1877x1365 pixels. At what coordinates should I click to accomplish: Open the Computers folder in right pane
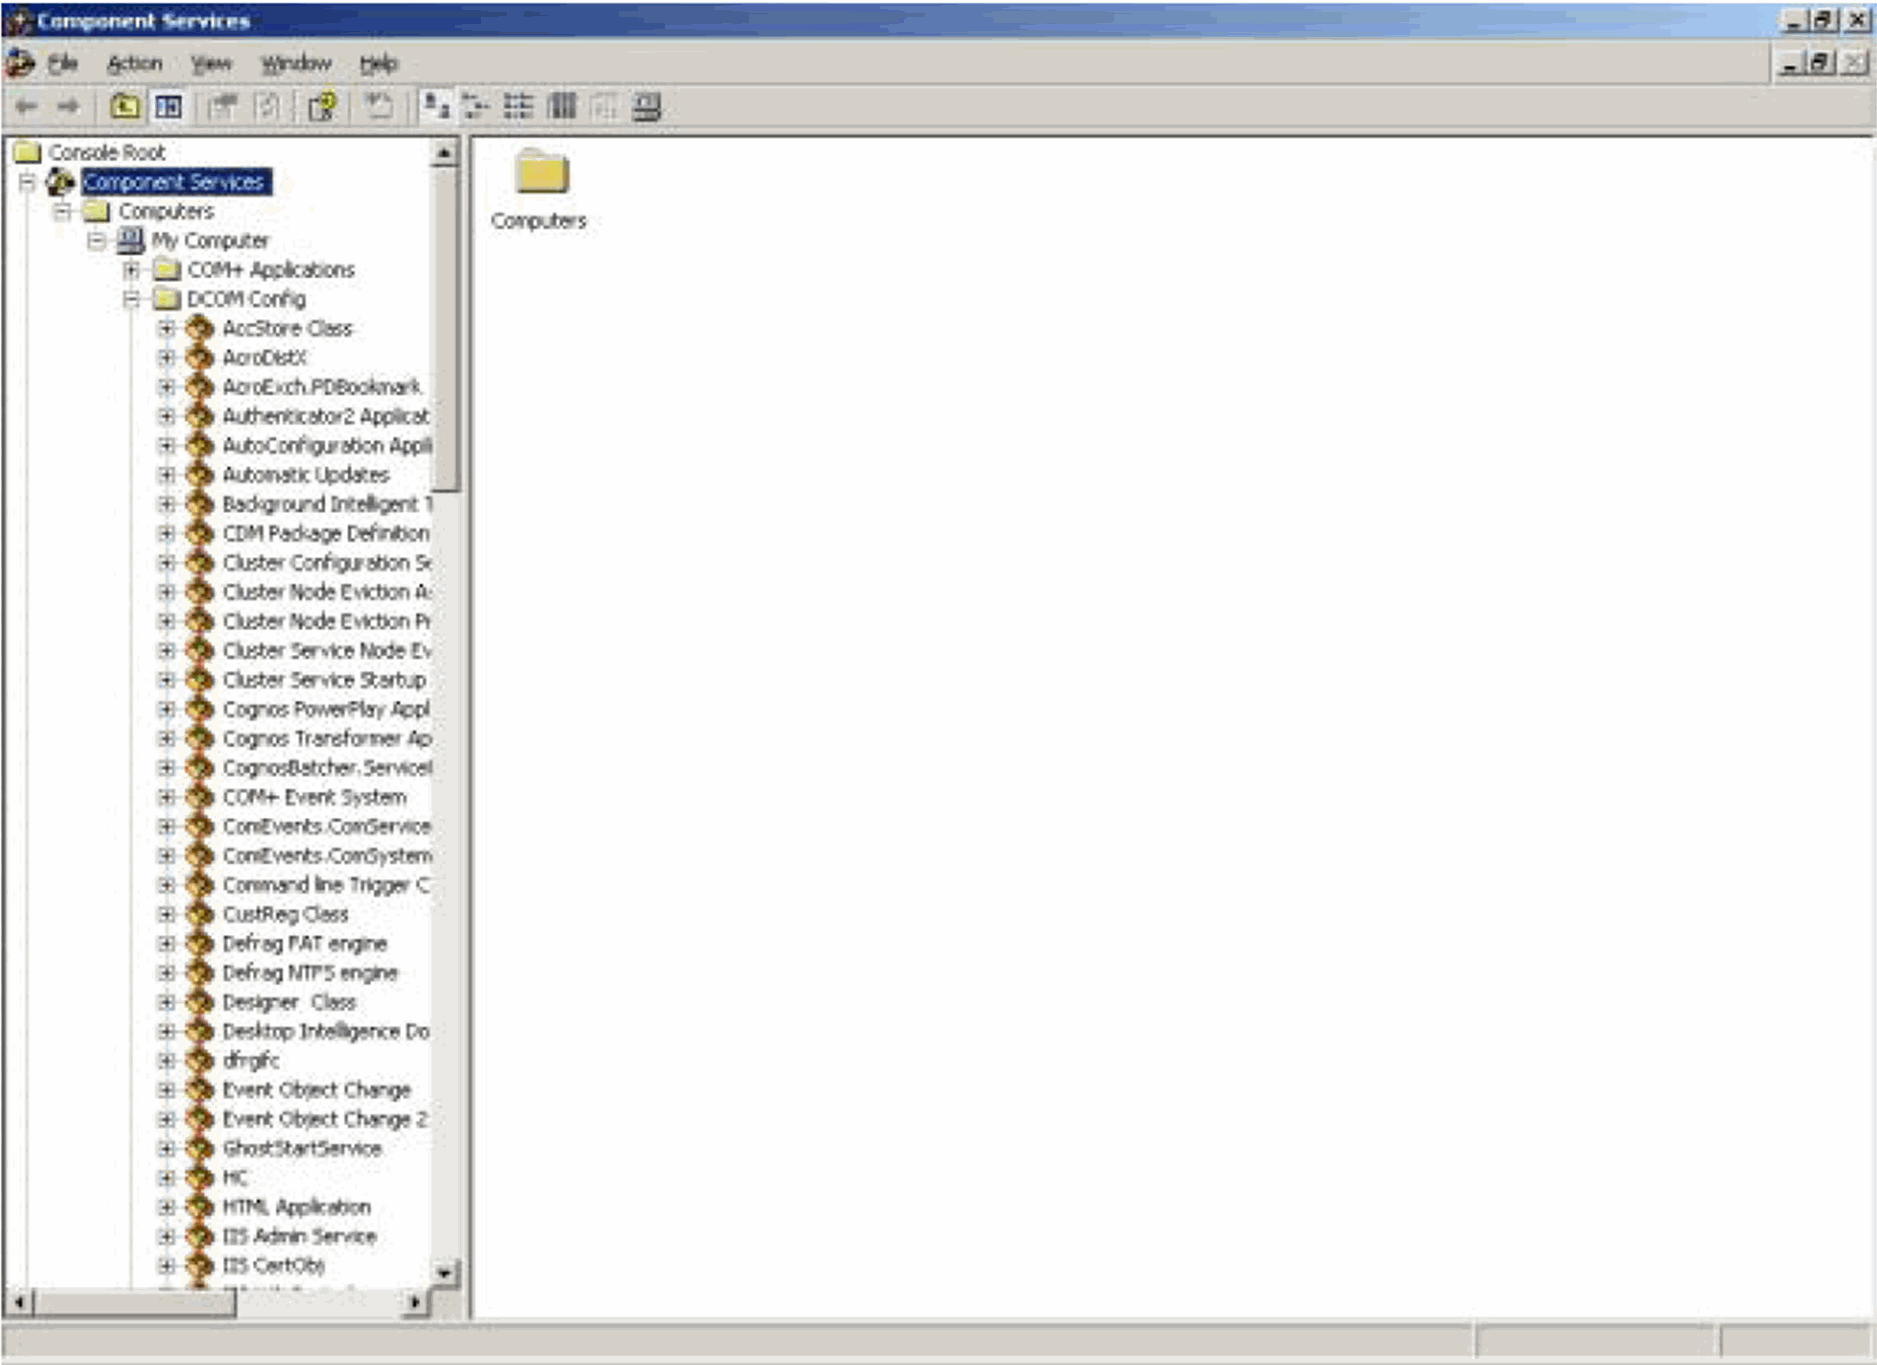pos(540,190)
